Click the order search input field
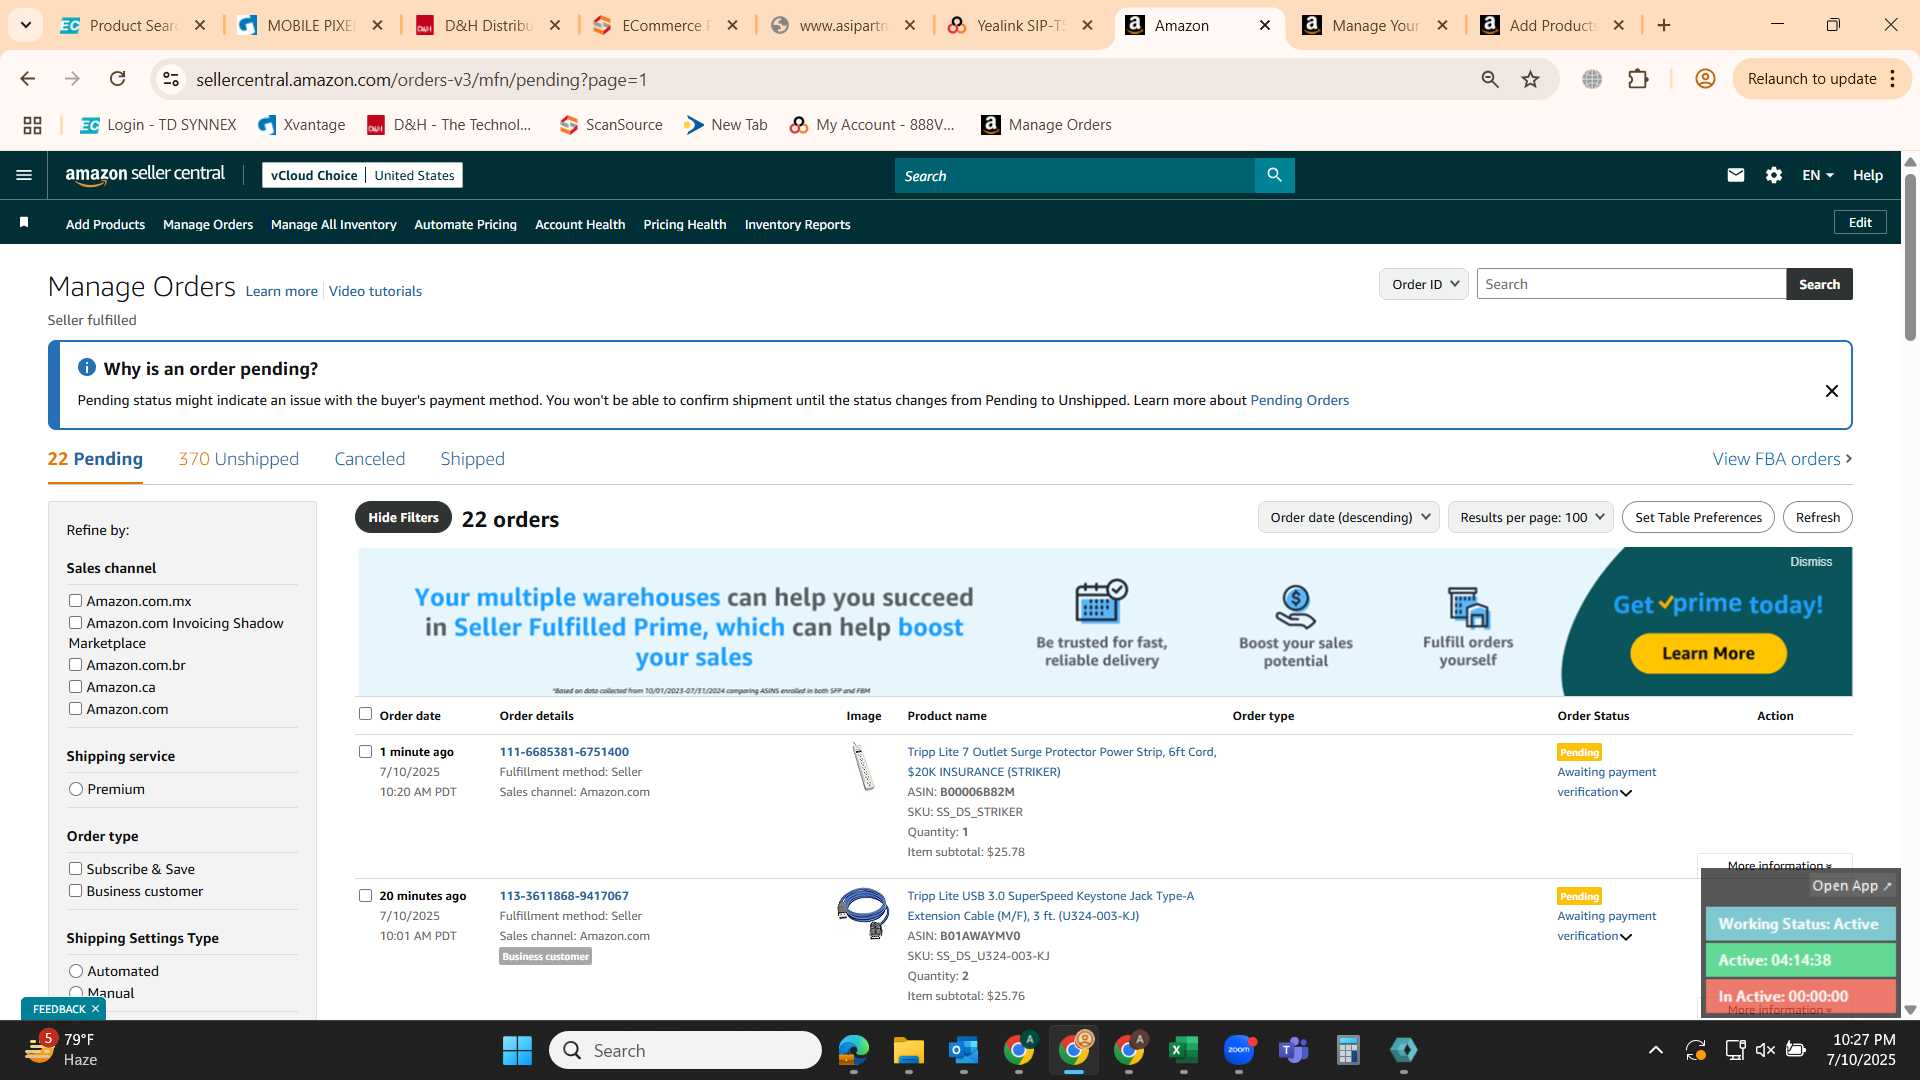 [1631, 284]
